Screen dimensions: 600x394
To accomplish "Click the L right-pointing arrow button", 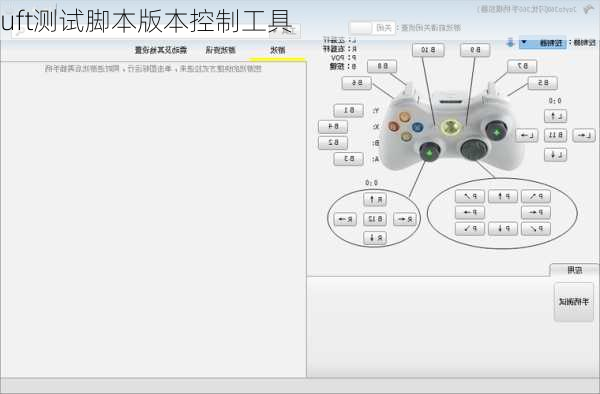I will coord(584,135).
